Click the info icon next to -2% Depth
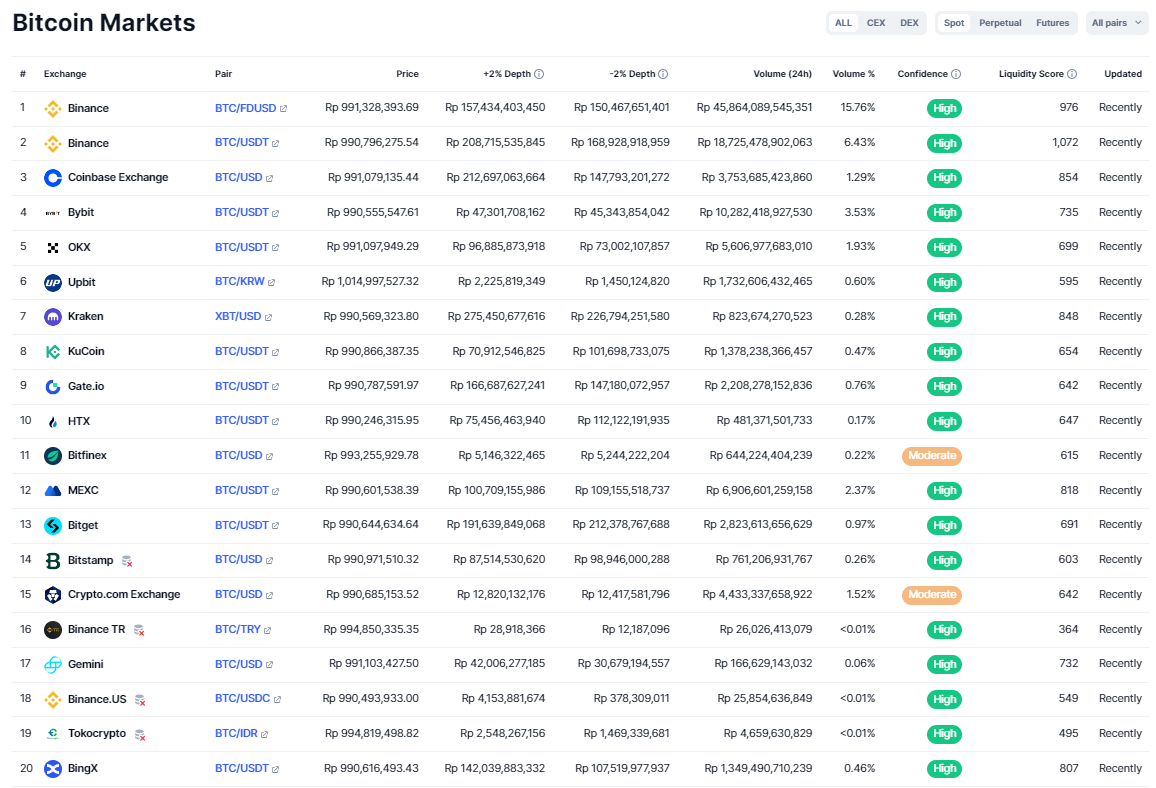The height and width of the screenshot is (788, 1156). (663, 74)
